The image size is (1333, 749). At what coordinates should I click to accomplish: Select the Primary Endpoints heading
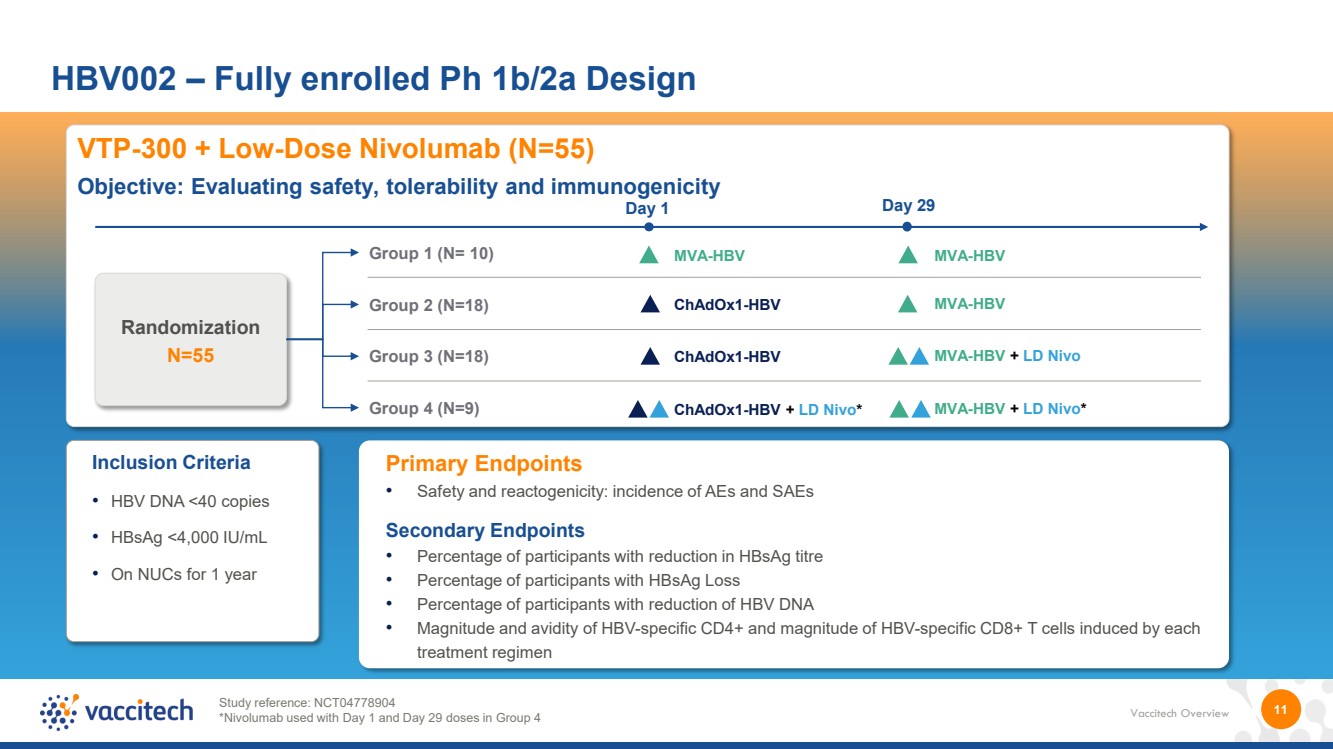(484, 464)
